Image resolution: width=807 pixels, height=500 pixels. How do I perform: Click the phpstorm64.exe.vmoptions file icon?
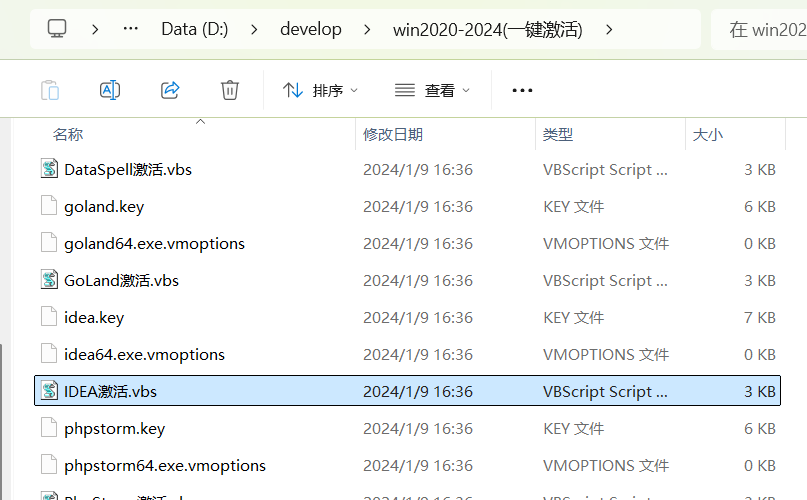click(x=49, y=464)
